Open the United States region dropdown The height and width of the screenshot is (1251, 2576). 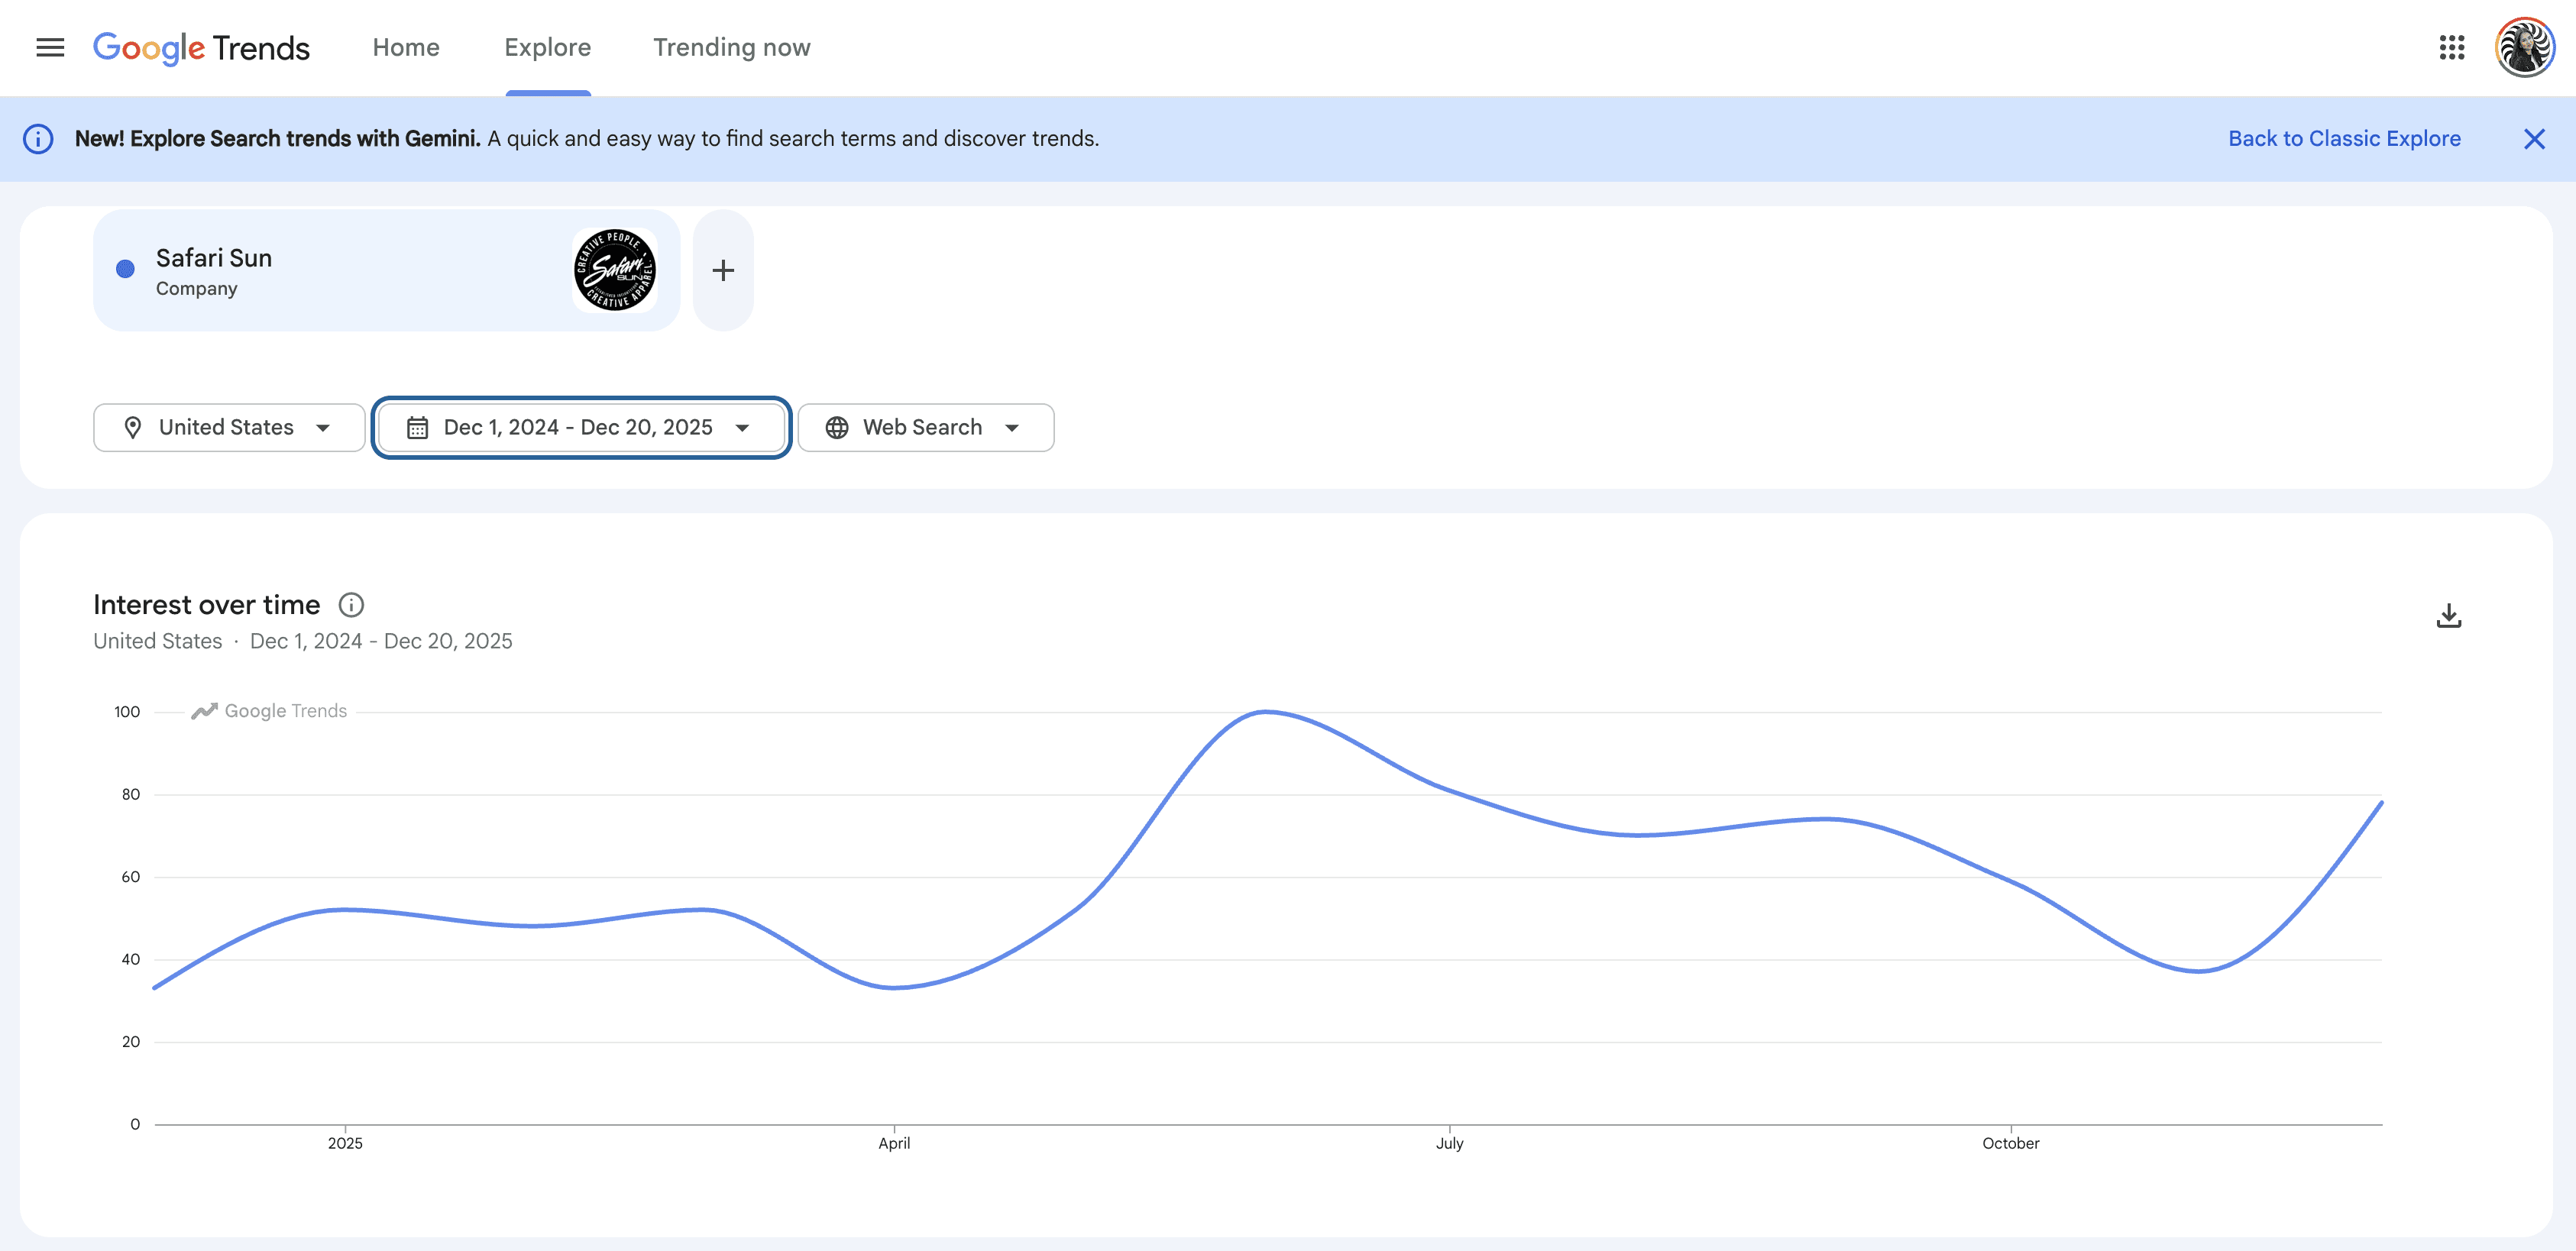pyautogui.click(x=229, y=428)
